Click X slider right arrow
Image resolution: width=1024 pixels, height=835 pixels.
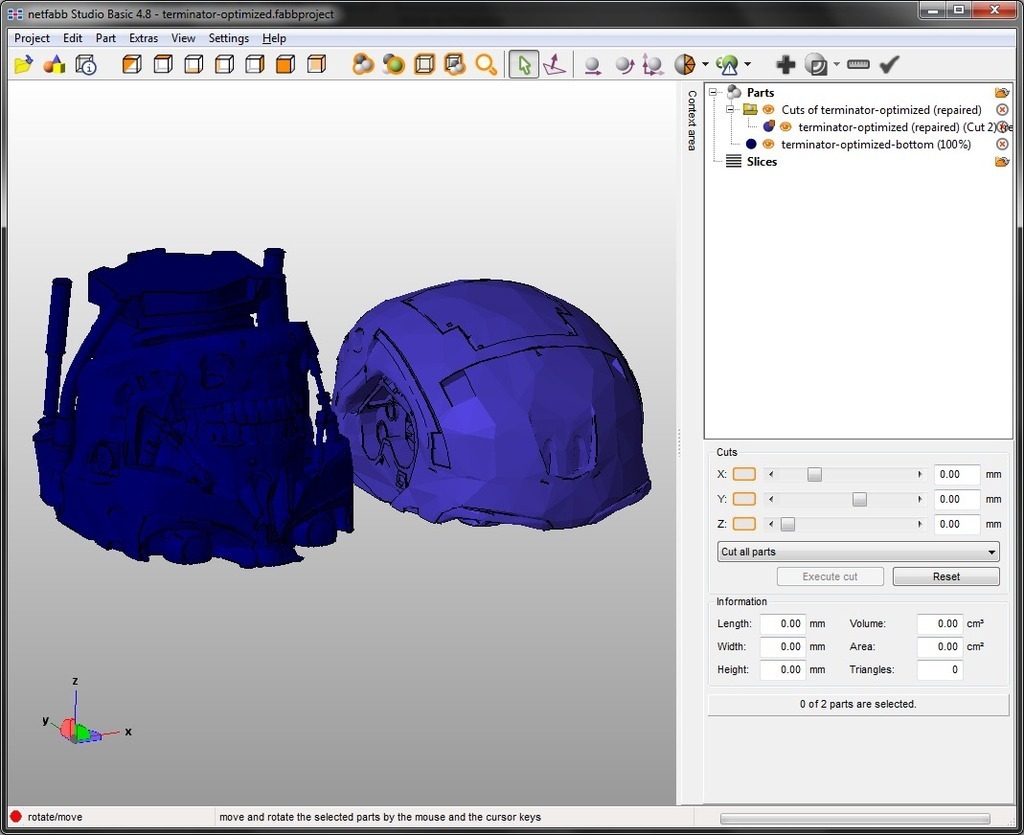click(x=920, y=474)
